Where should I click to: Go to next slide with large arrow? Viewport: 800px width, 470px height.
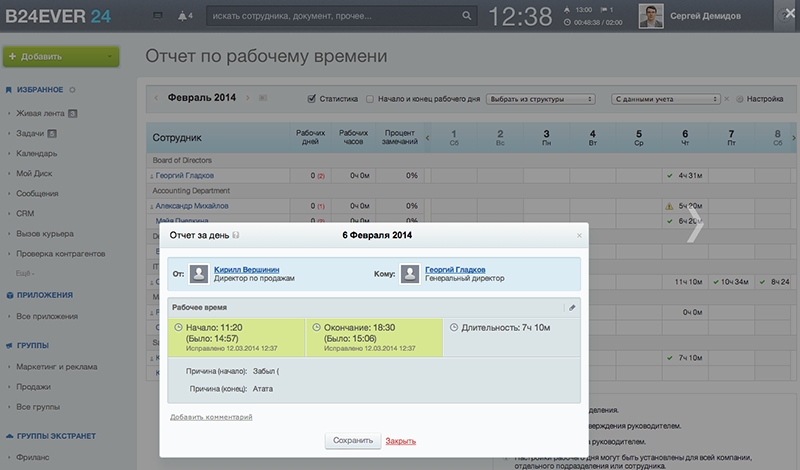(x=695, y=227)
